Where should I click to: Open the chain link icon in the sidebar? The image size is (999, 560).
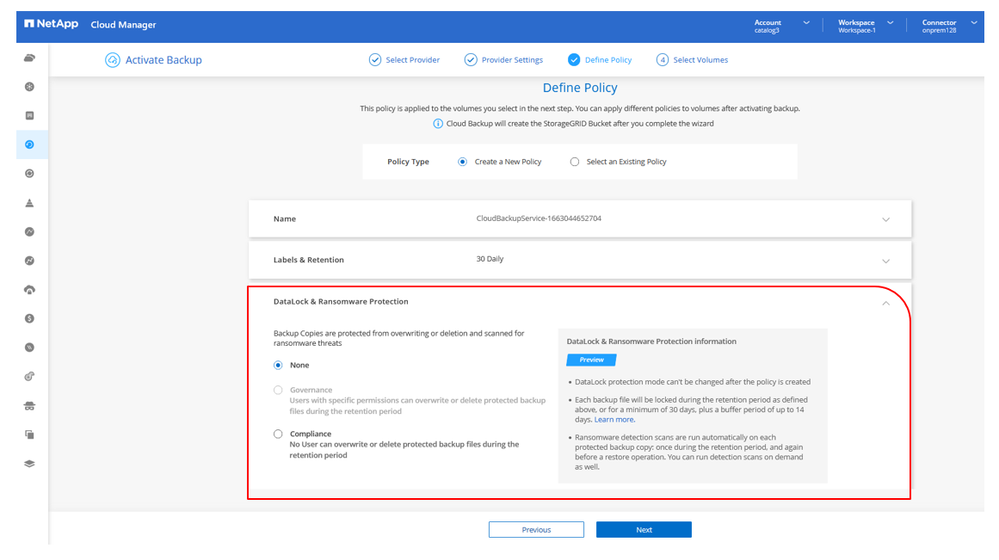29,377
